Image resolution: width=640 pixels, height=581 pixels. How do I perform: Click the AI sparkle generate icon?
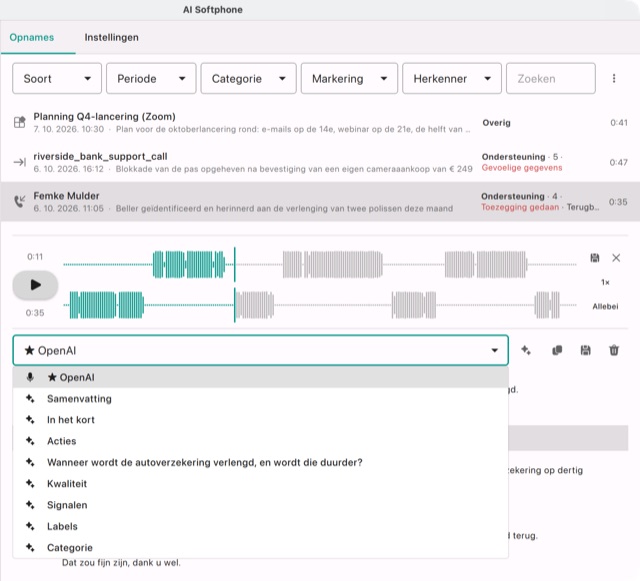click(526, 350)
